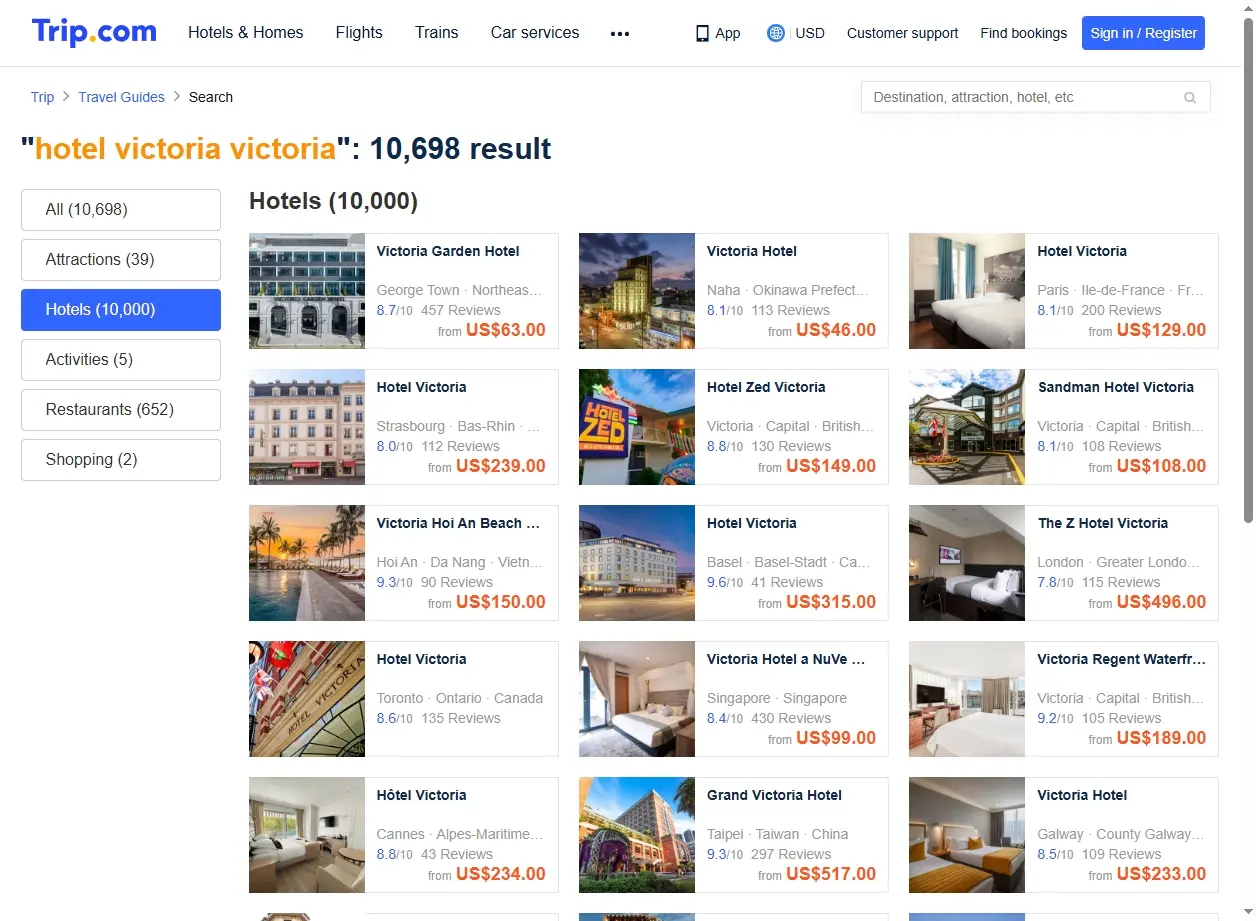The width and height of the screenshot is (1256, 921).
Task: Click the 430 Reviews text
Action: pyautogui.click(x=791, y=718)
